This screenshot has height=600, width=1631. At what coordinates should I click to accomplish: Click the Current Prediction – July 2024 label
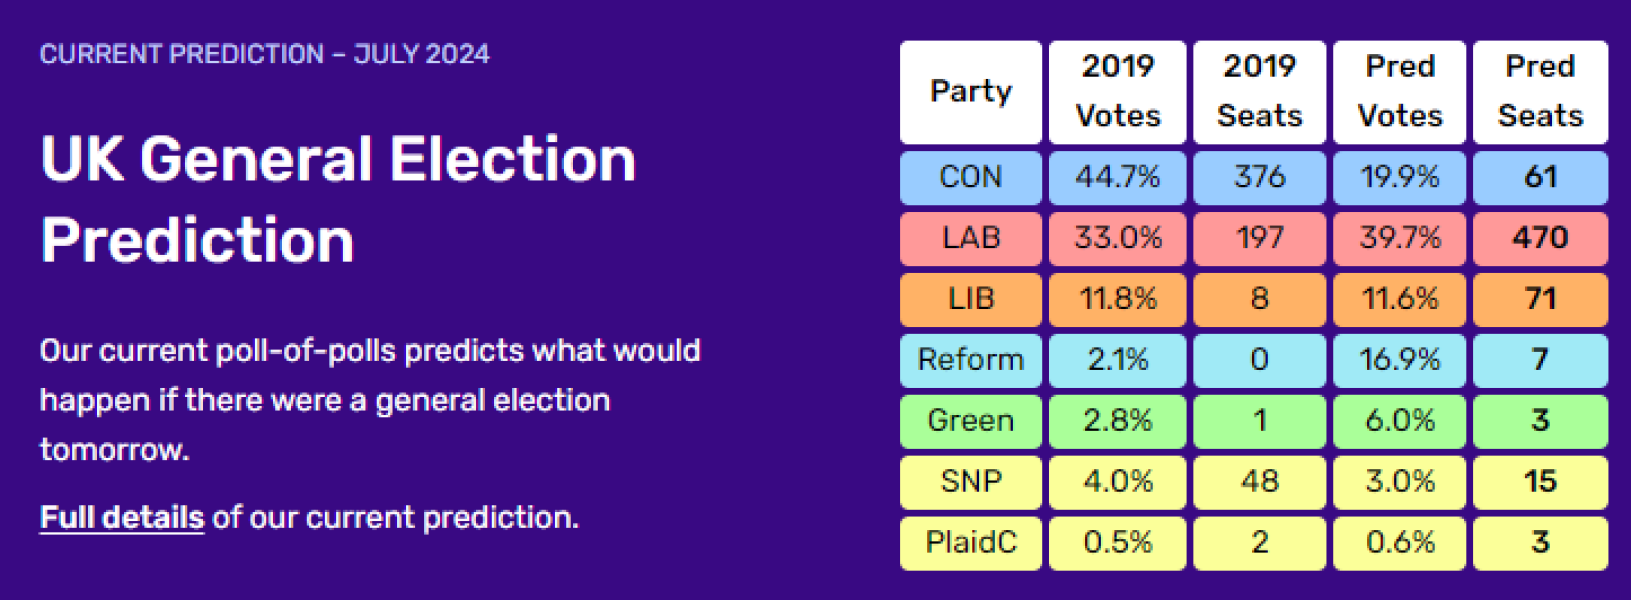pos(264,54)
